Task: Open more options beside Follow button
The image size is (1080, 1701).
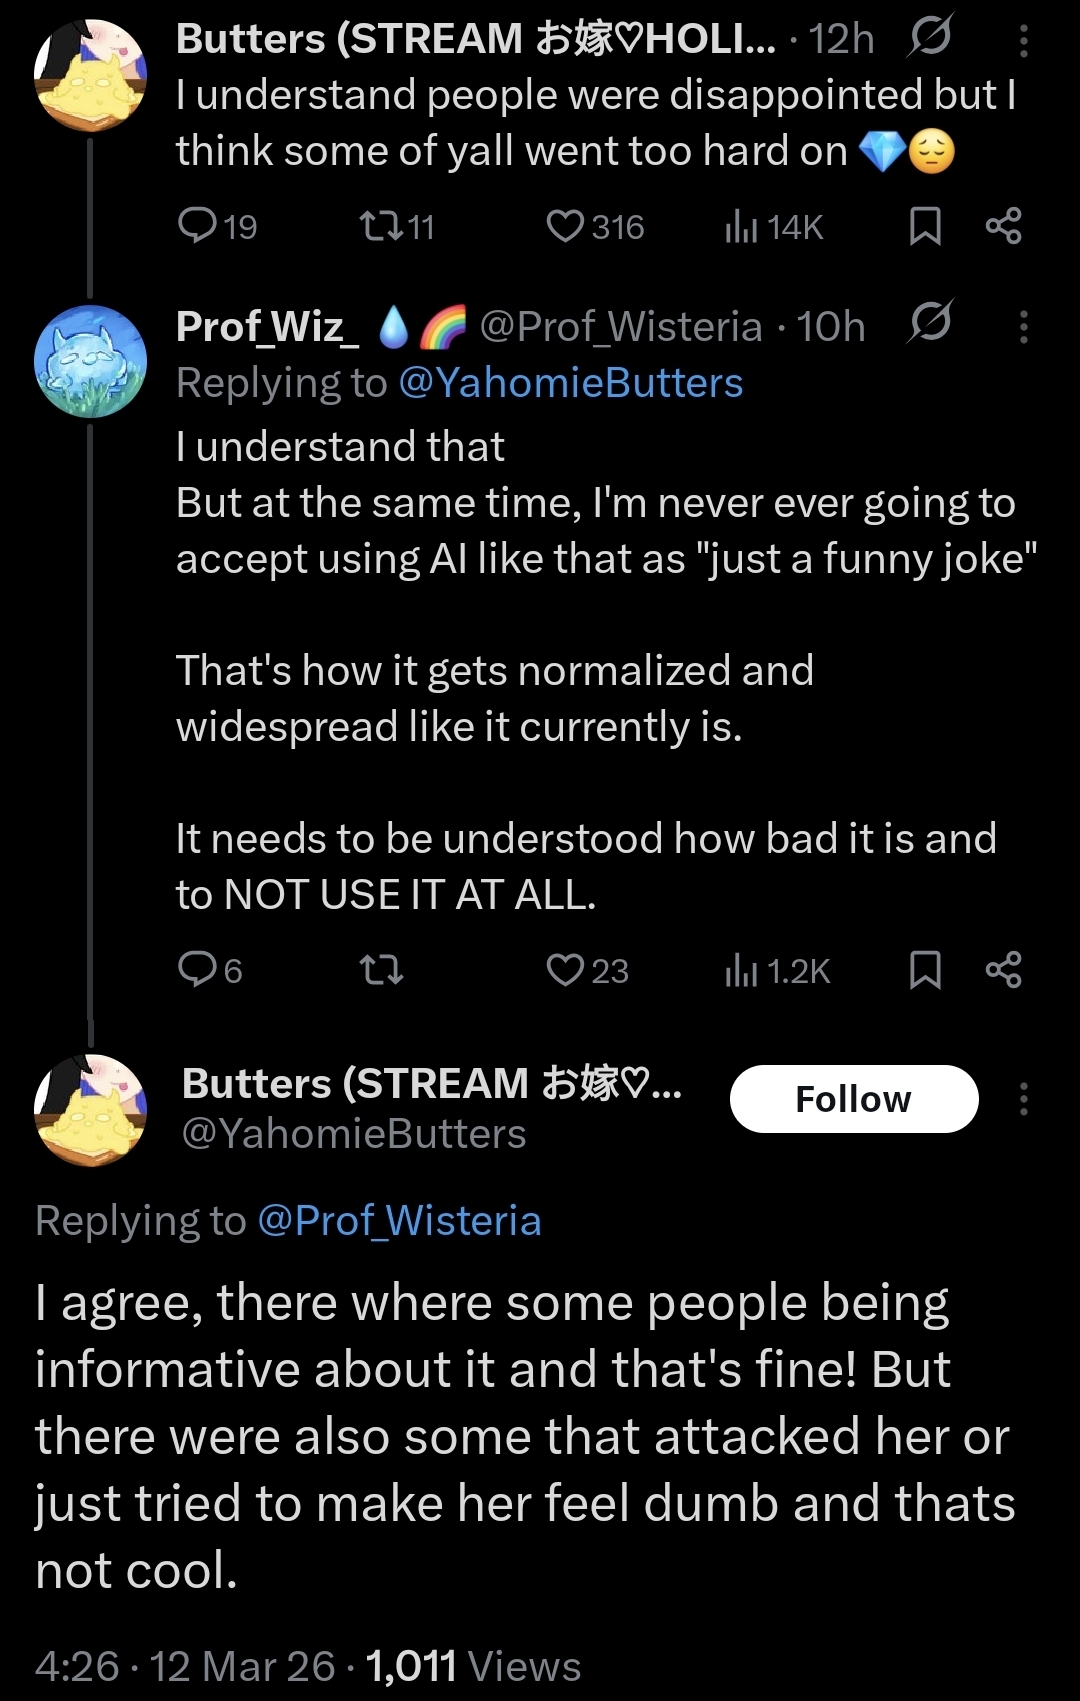Action: (1023, 1099)
